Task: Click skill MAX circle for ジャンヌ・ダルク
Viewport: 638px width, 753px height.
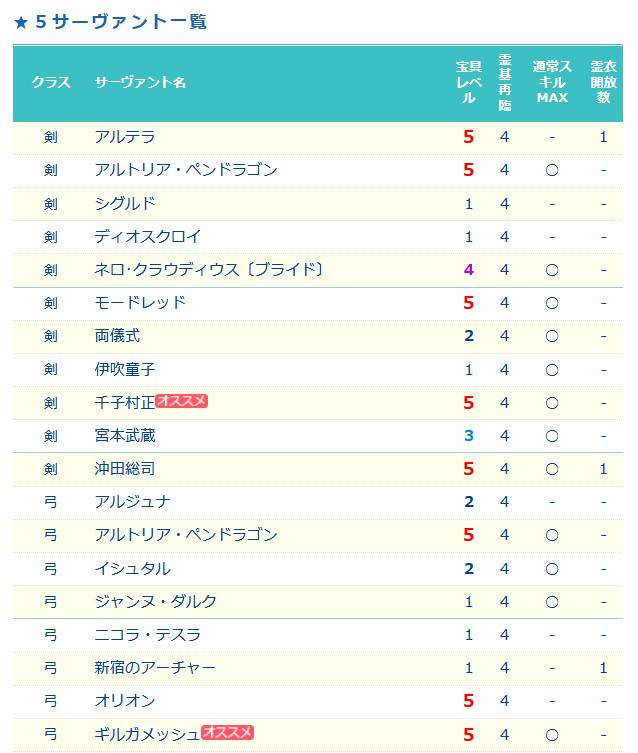Action: 552,602
